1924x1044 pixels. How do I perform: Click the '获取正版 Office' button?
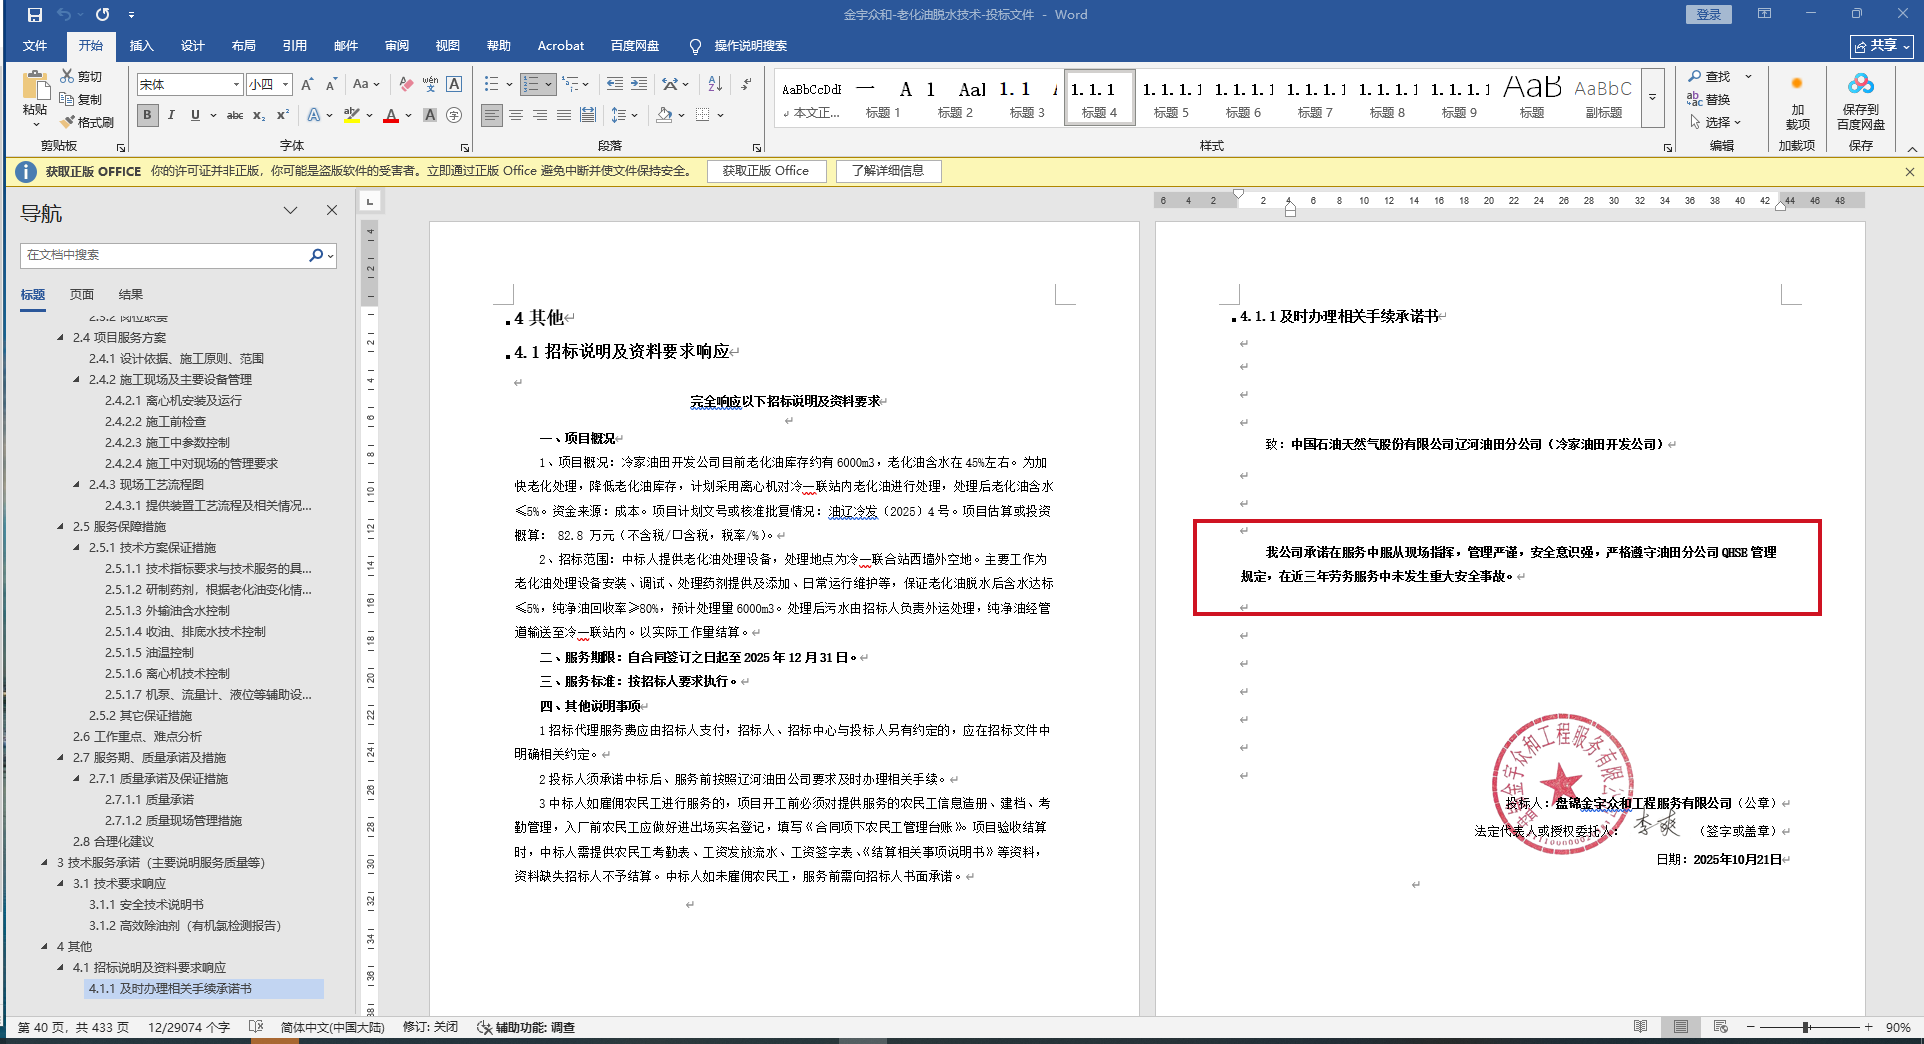[x=766, y=171]
